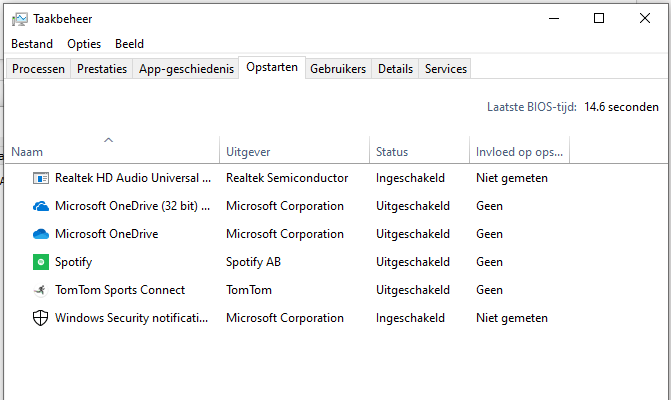The image size is (671, 400).
Task: Open the Services tab
Action: click(445, 69)
